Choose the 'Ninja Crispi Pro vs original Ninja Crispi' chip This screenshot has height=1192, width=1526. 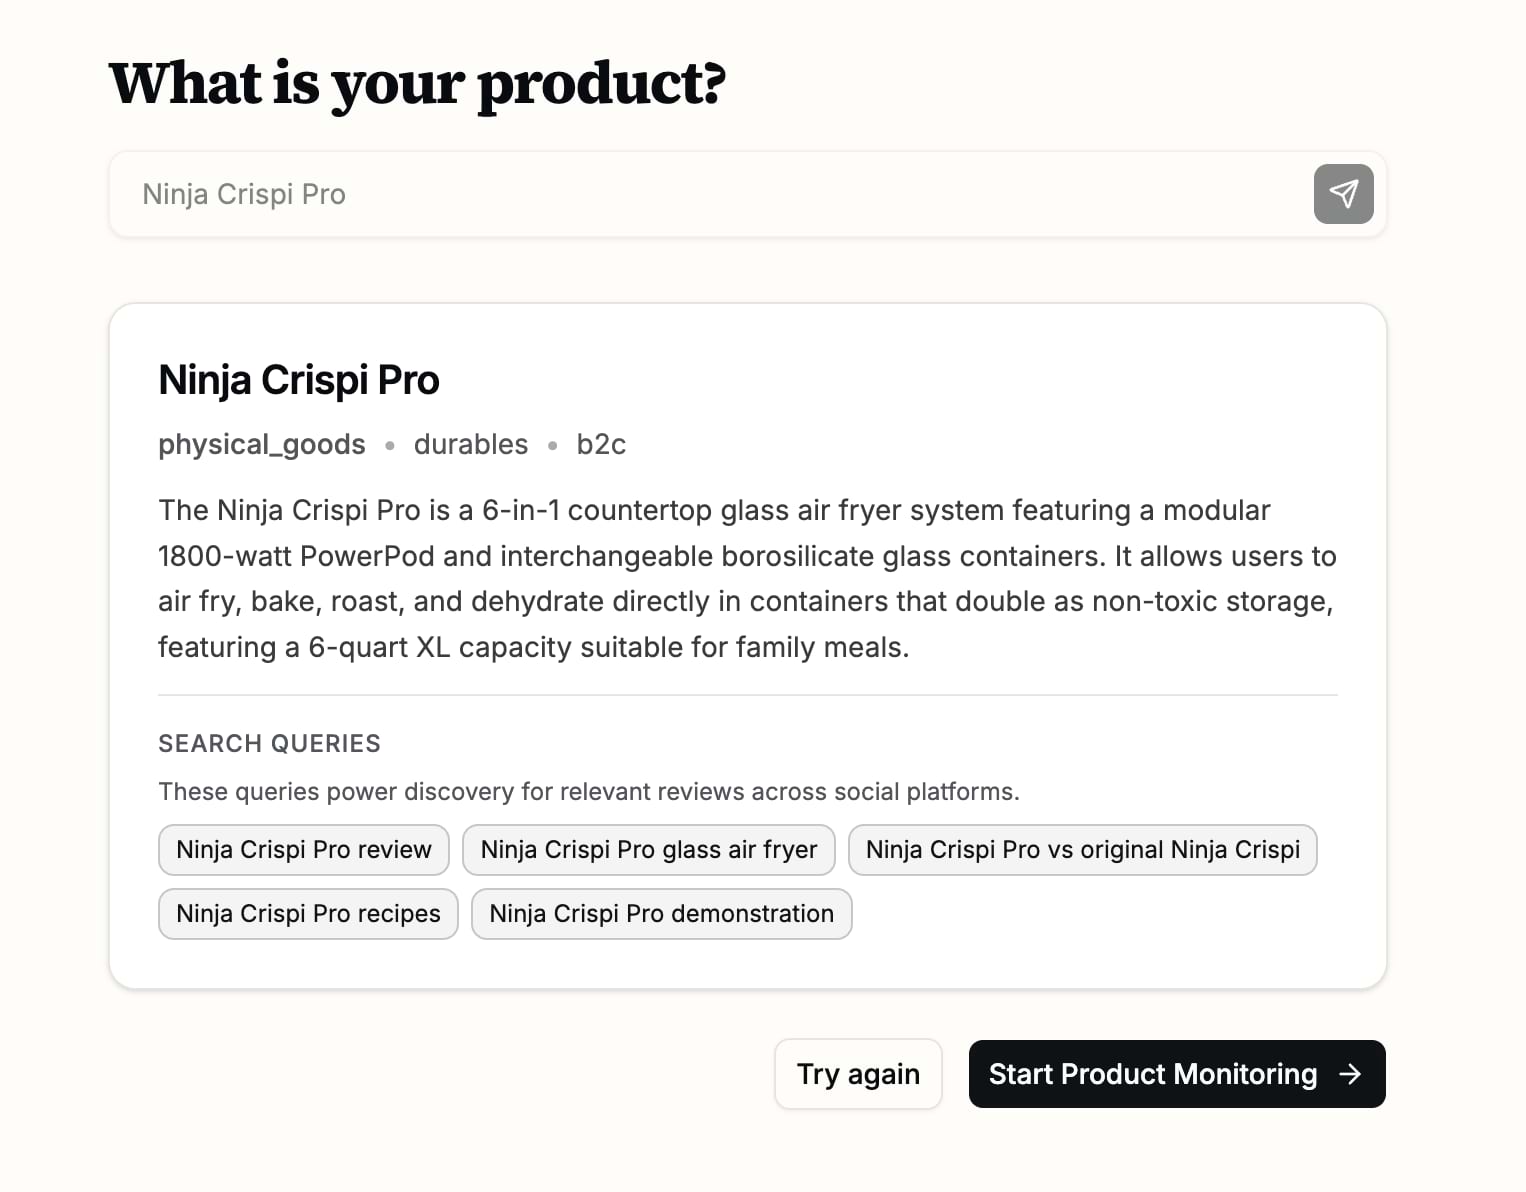[x=1082, y=849]
